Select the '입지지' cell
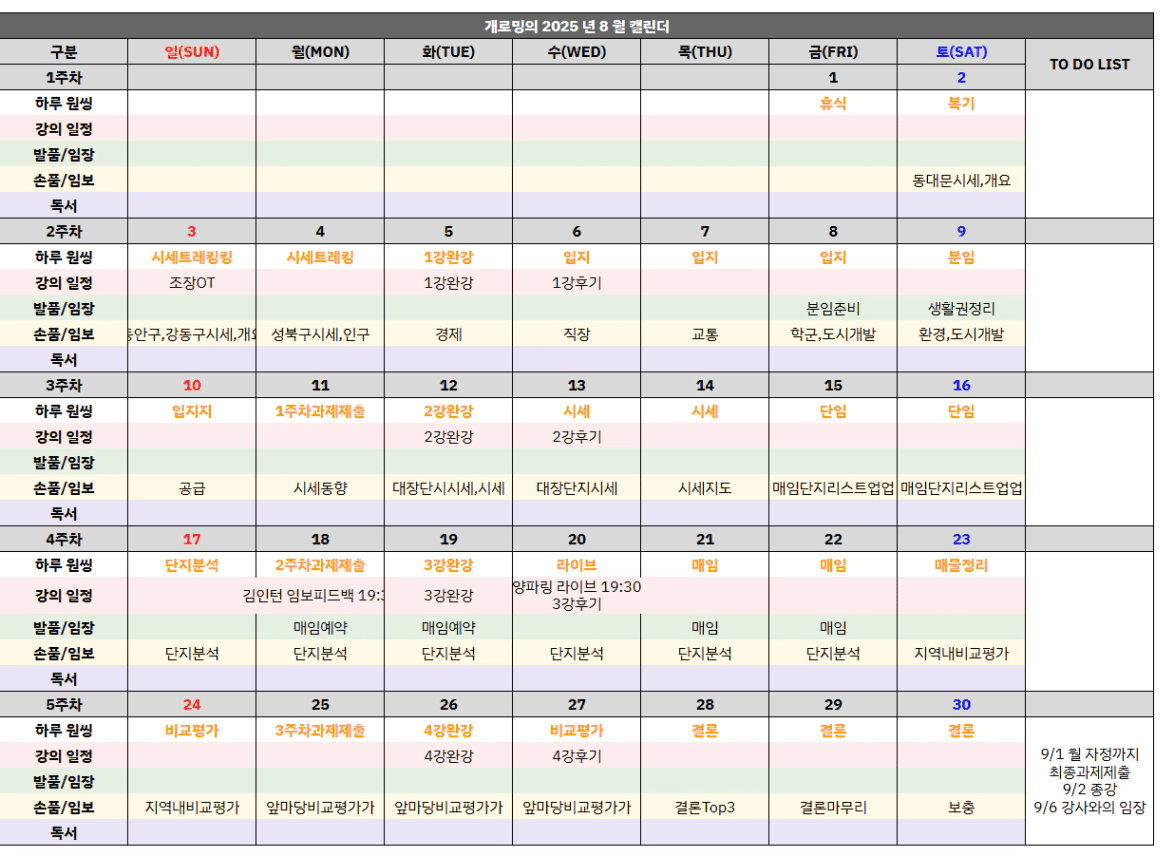 [192, 411]
